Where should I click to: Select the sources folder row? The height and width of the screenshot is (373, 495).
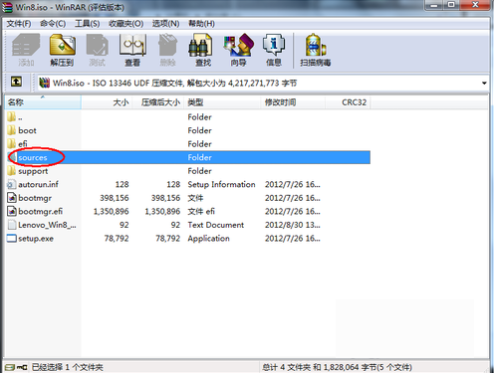[189, 157]
